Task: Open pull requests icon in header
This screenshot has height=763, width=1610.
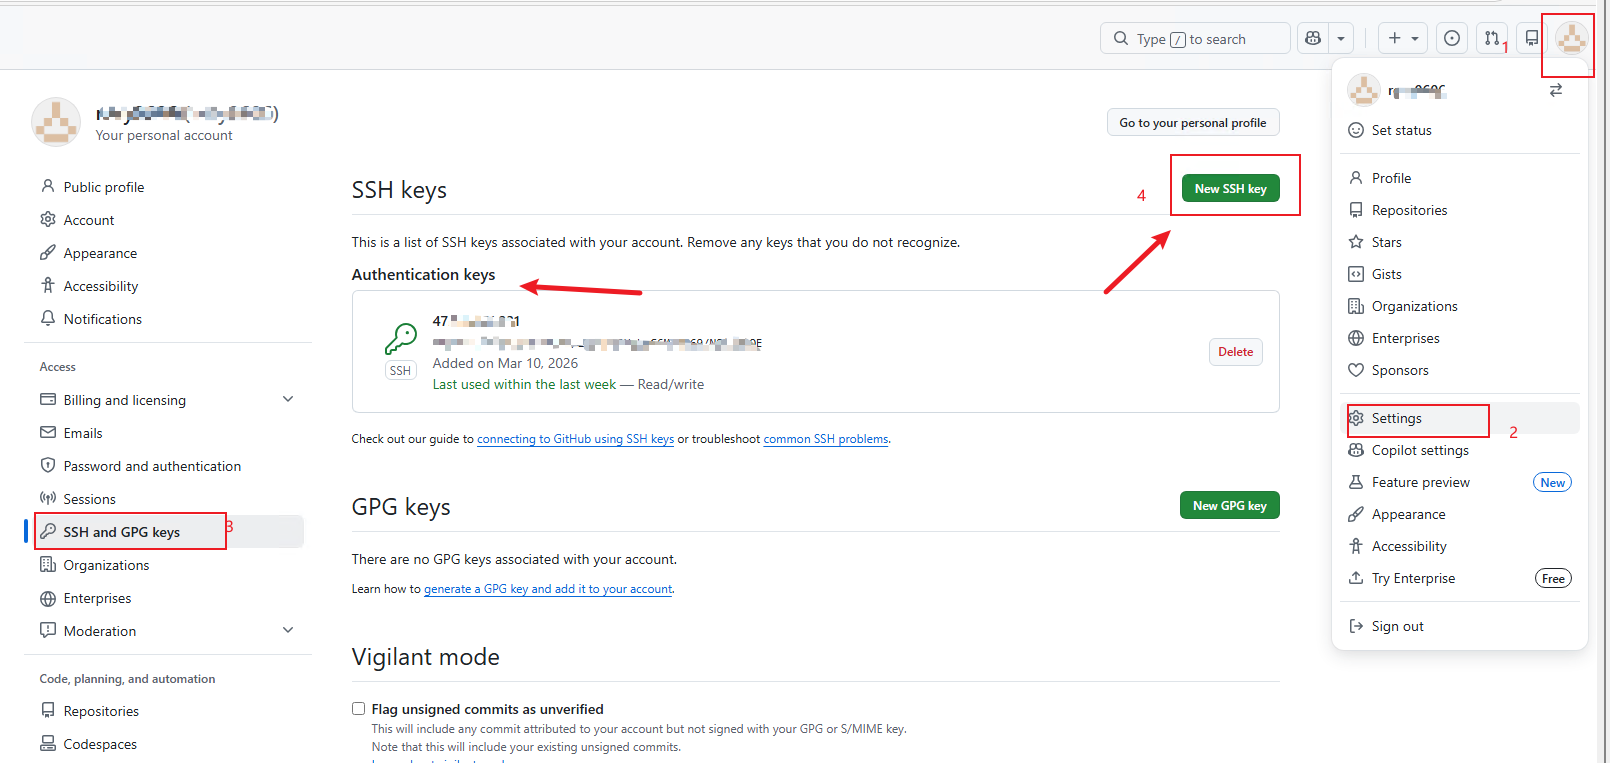Action: [x=1492, y=38]
